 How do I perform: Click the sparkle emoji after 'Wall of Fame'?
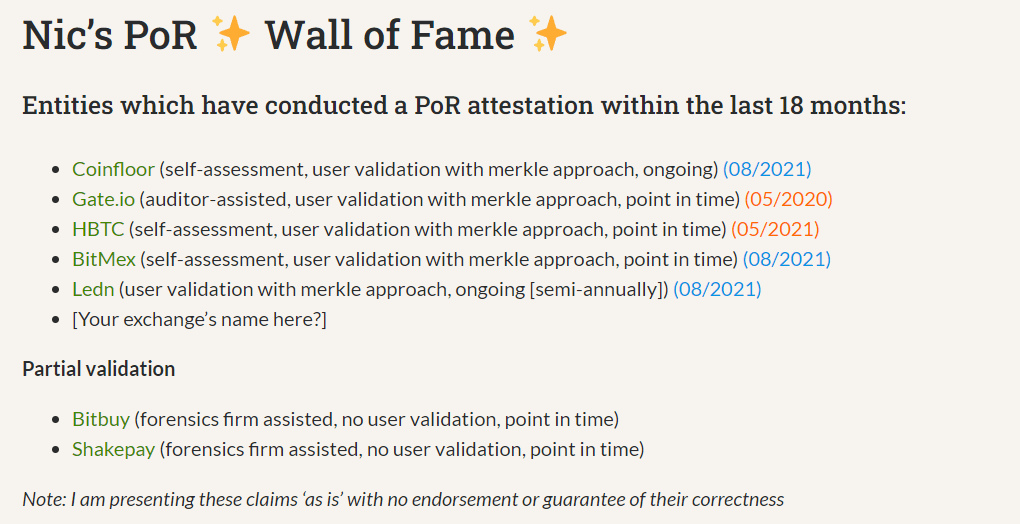coord(548,34)
